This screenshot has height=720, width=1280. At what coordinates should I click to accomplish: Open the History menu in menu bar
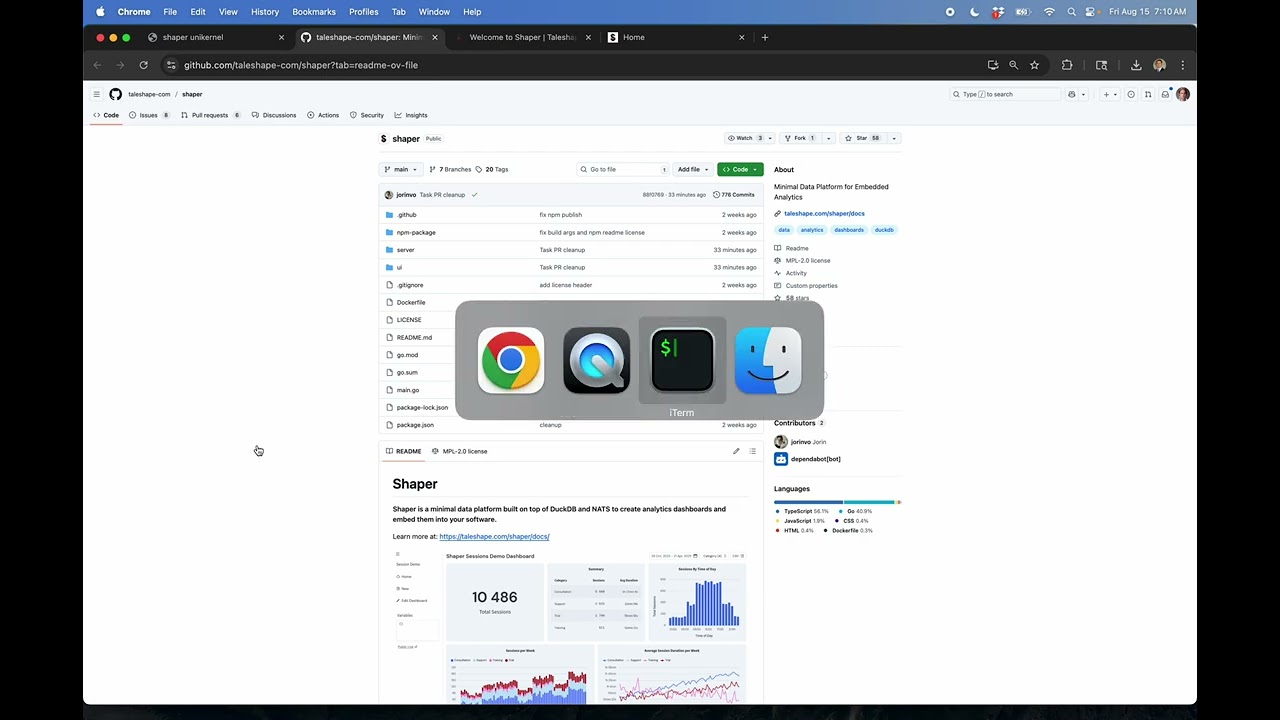[x=265, y=12]
